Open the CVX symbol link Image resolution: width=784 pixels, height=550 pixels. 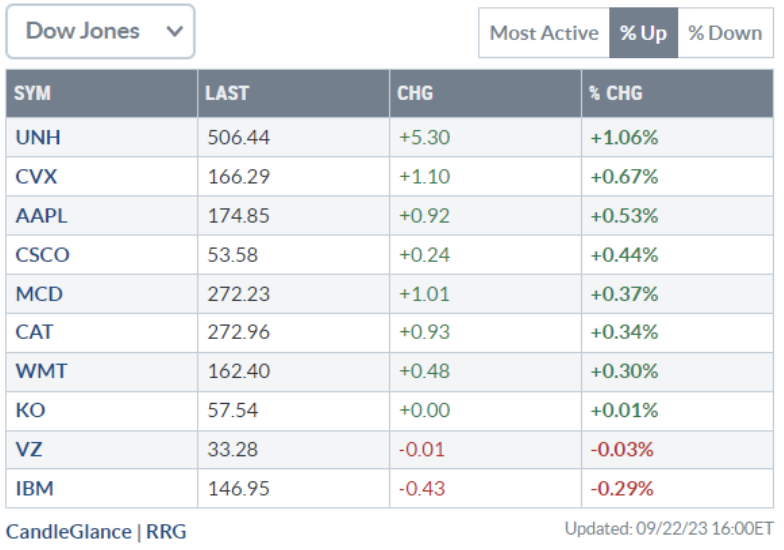37,177
